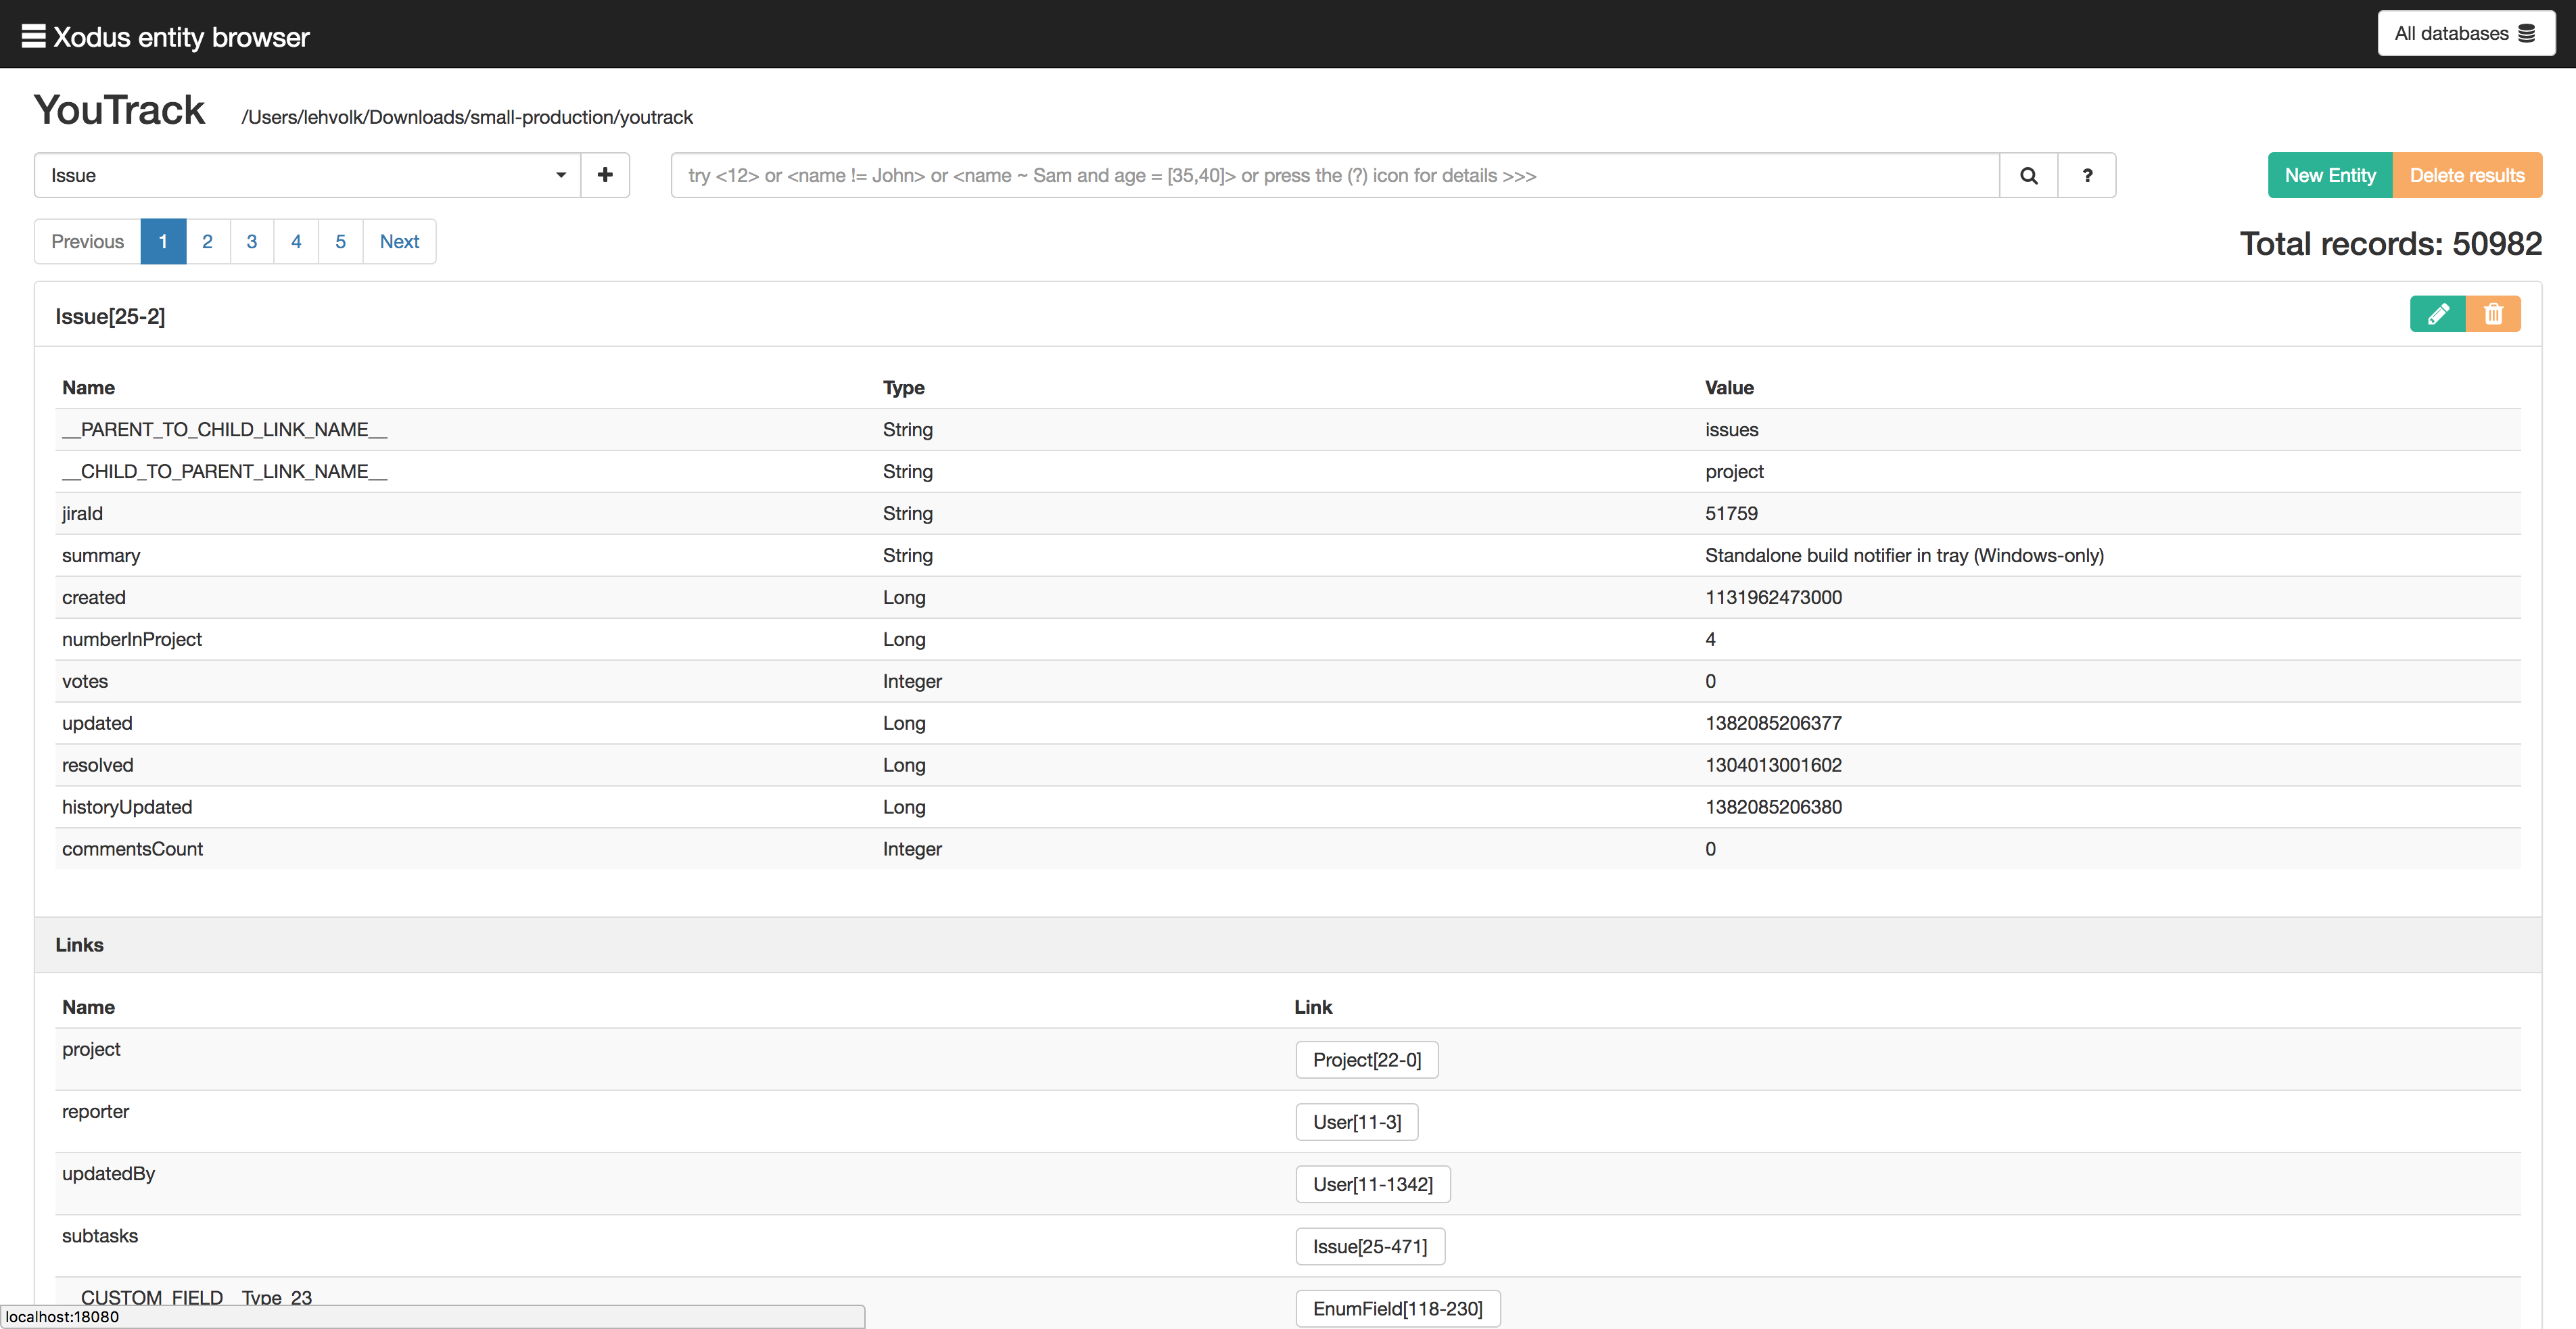This screenshot has height=1329, width=2576.
Task: Expand the Issue entity type dropdown
Action: [x=307, y=175]
